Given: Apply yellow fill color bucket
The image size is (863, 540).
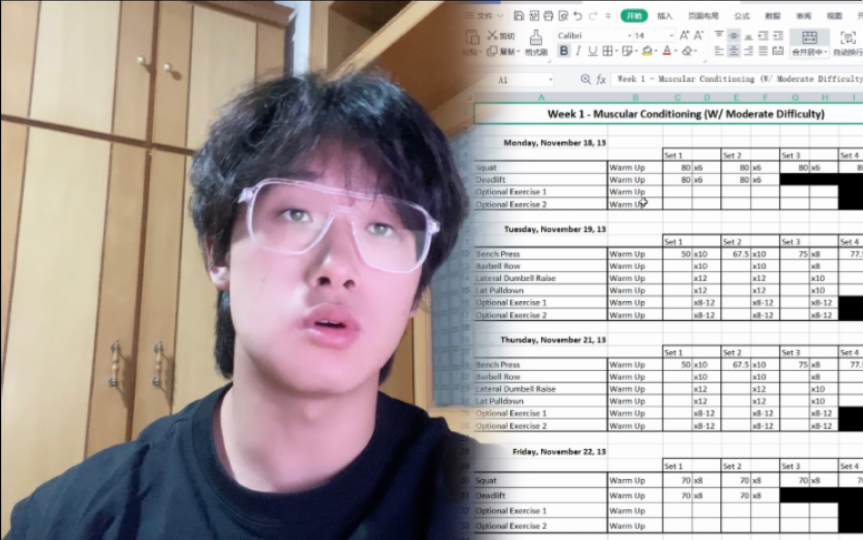Looking at the screenshot, I should [x=647, y=51].
